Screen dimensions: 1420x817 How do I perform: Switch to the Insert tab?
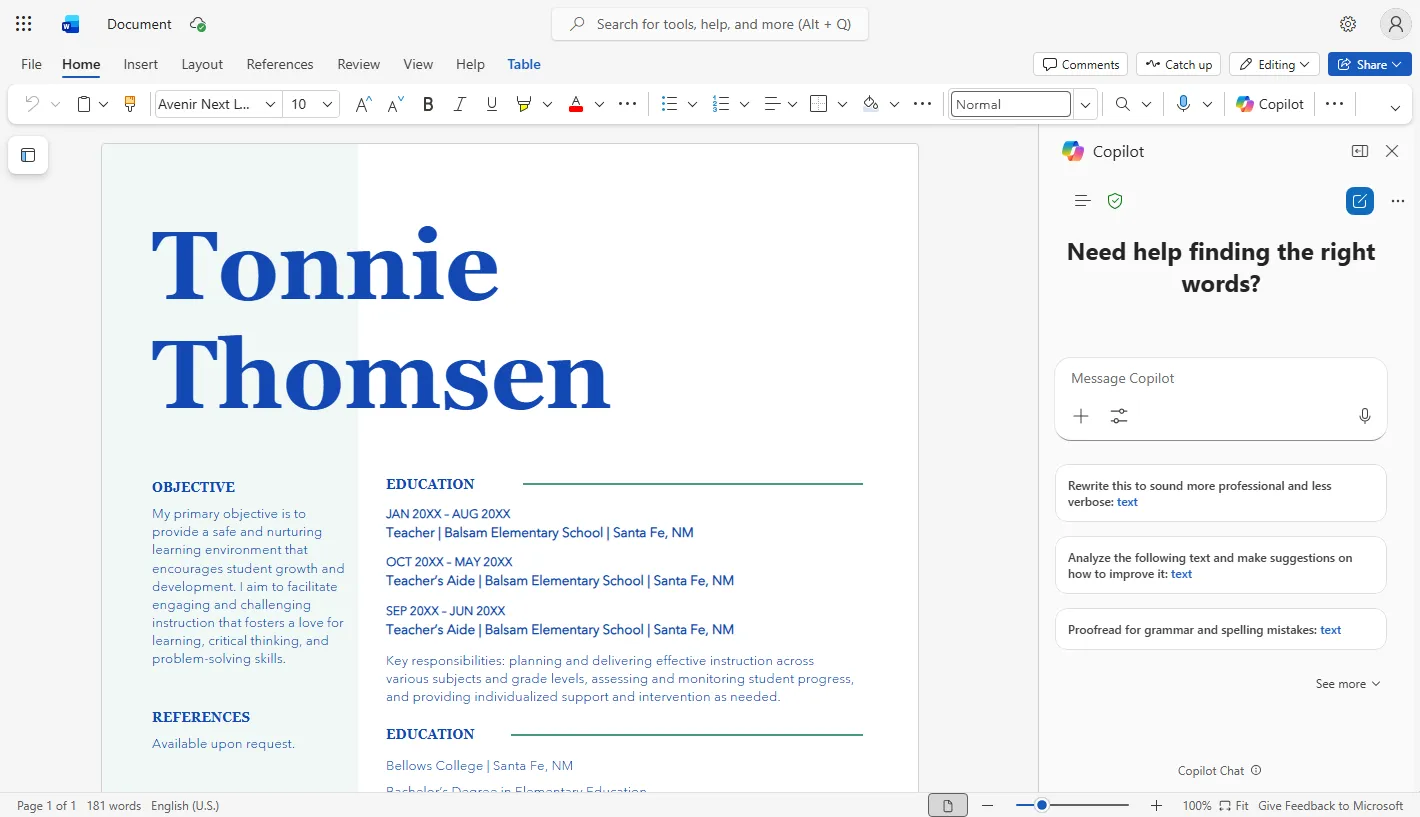coord(140,64)
